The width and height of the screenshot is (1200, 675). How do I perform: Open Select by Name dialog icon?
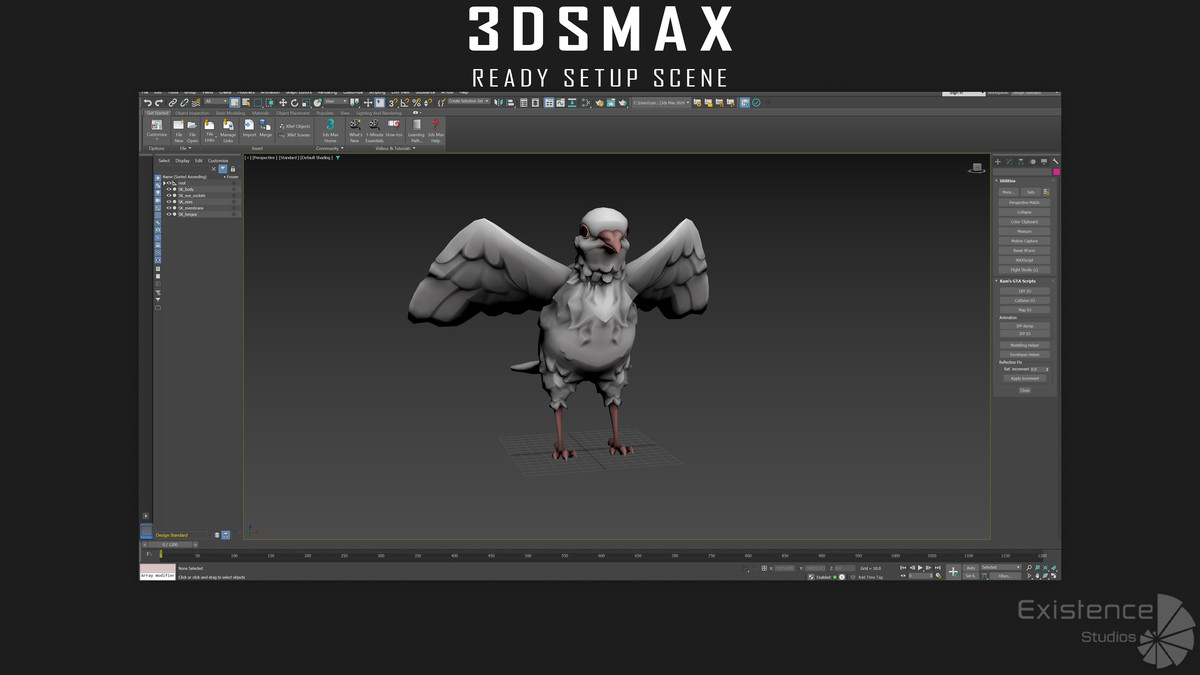coord(244,103)
